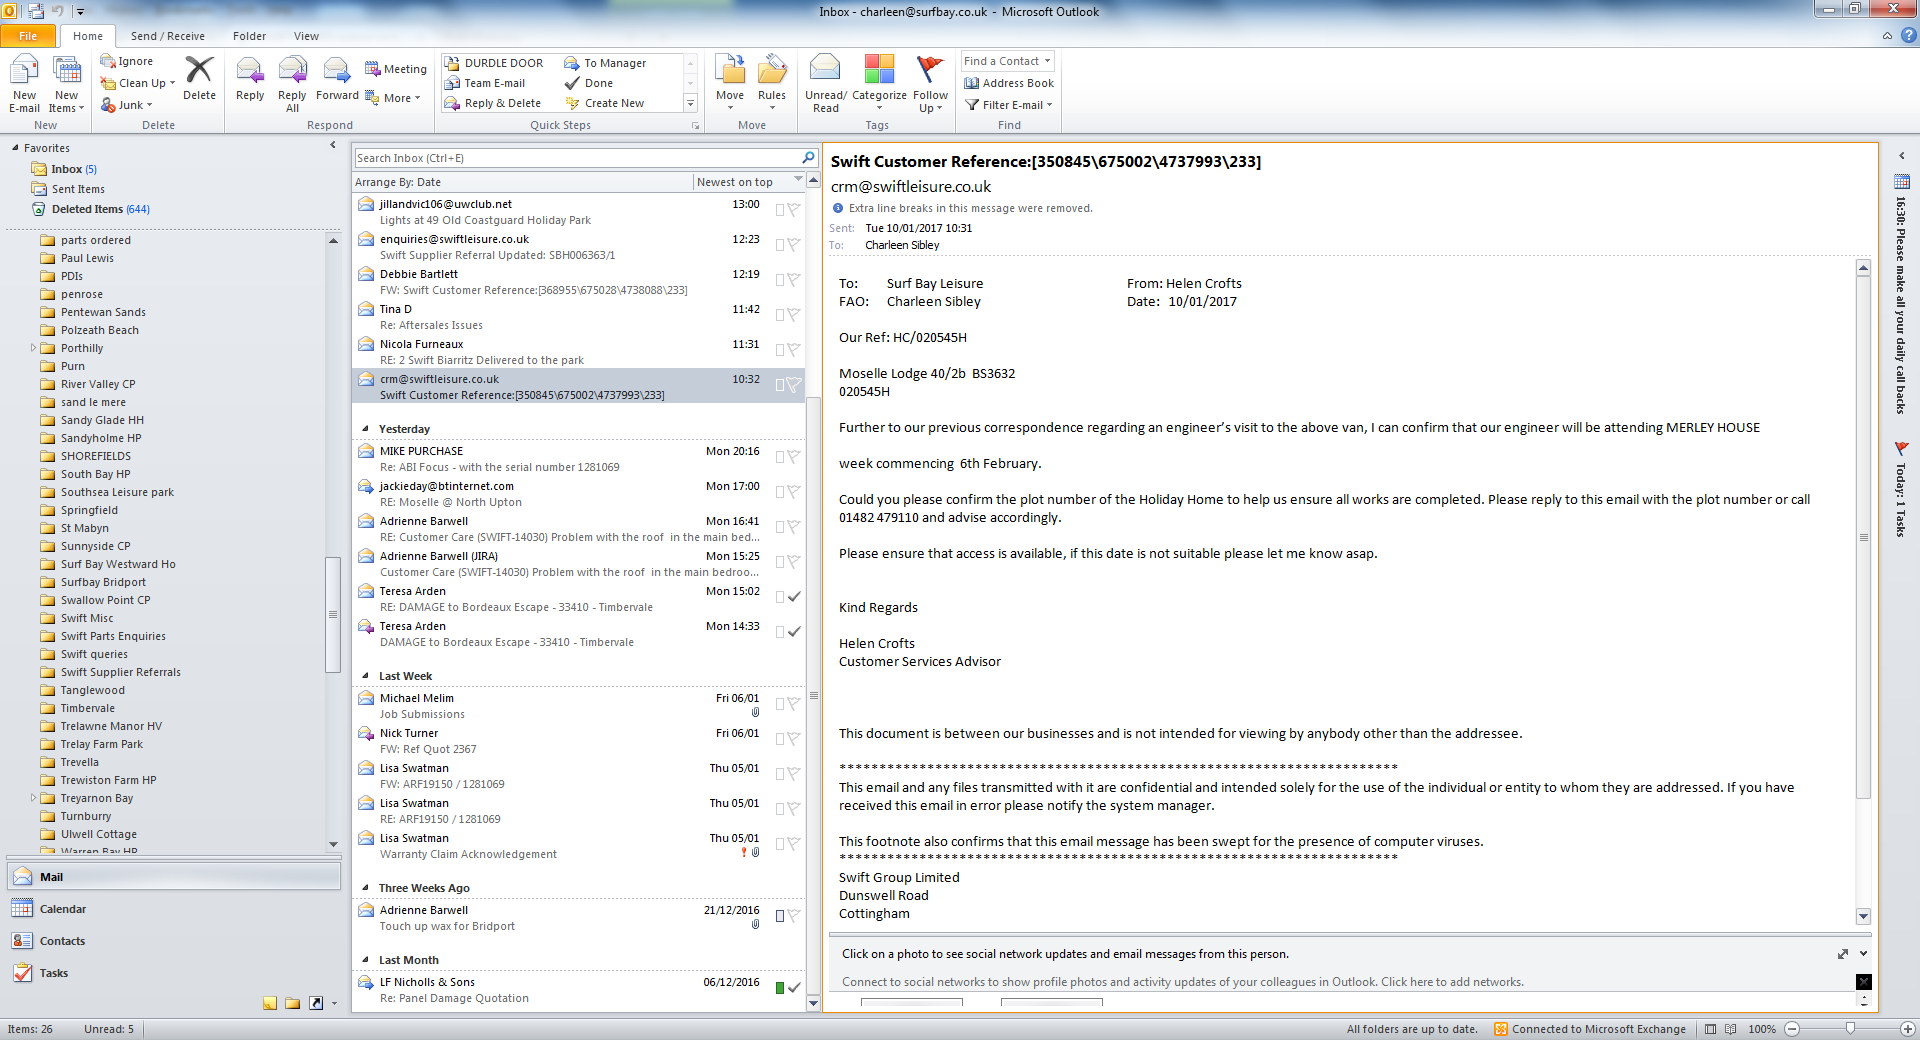Open the Follow Up flag menu

[930, 84]
